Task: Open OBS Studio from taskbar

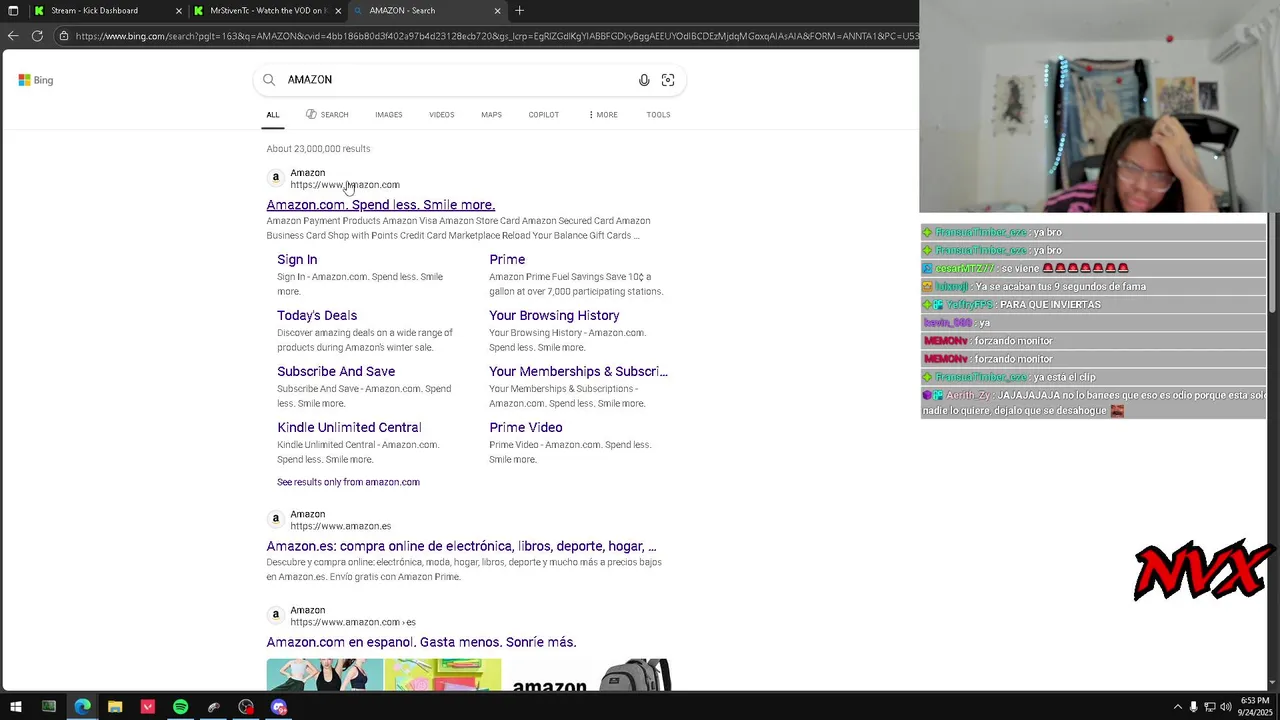Action: coord(246,707)
